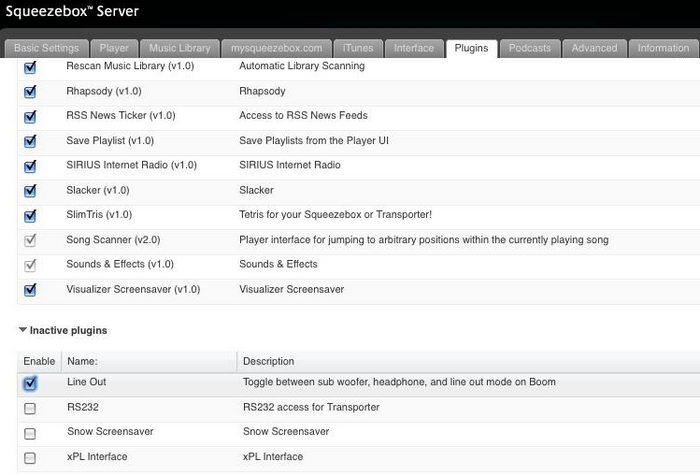
Task: Enable the RS232 plugin
Action: click(30, 408)
